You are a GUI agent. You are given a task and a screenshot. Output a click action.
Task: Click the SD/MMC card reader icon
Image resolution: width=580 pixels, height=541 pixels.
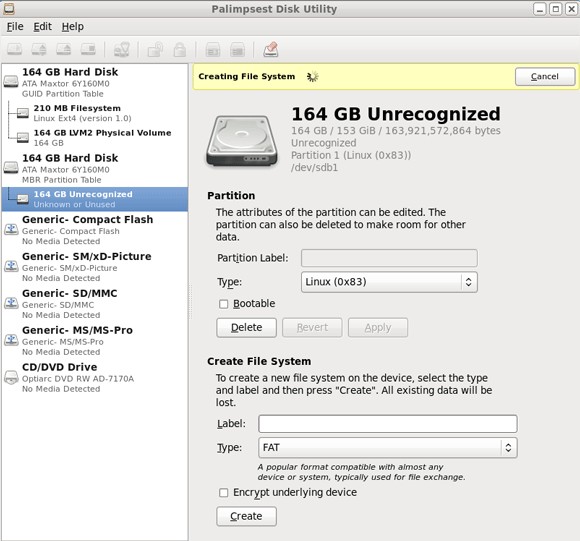(11, 303)
